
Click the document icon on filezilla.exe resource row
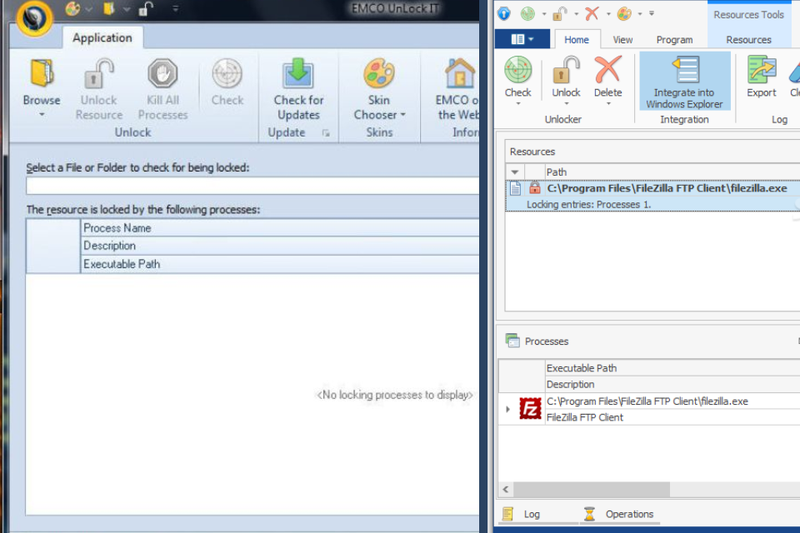click(516, 188)
